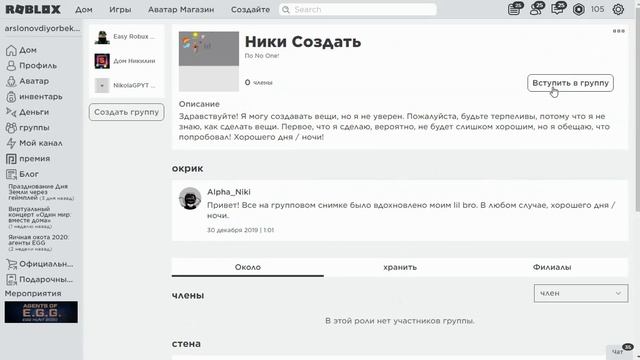Click the Дом Николин group avatar
The image size is (640, 360).
coord(102,61)
